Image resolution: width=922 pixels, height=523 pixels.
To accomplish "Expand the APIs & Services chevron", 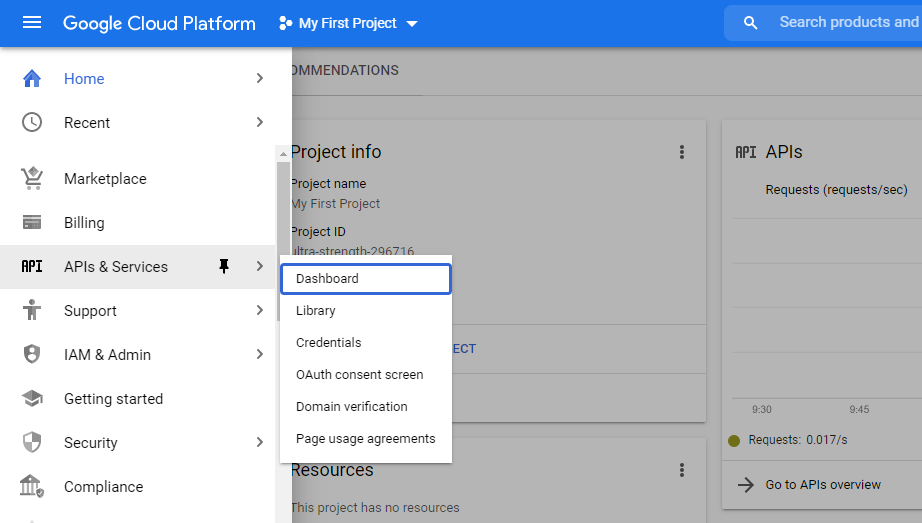I will click(x=260, y=267).
